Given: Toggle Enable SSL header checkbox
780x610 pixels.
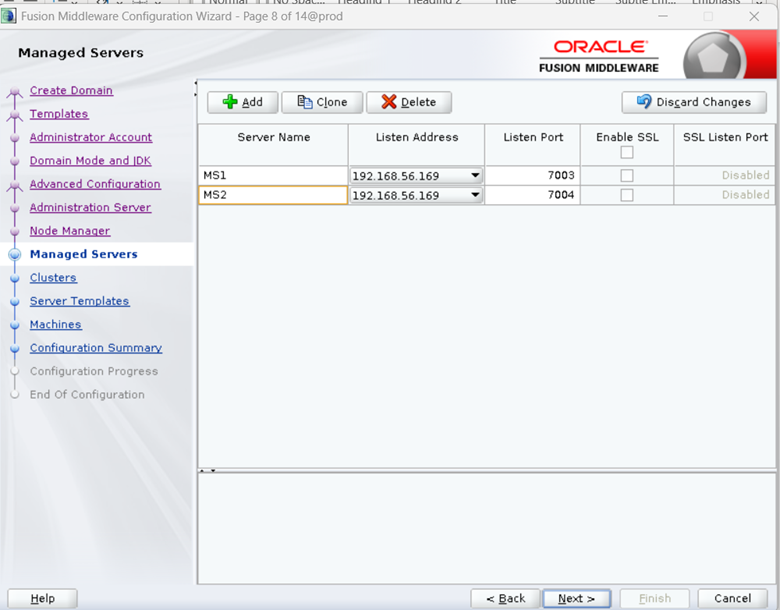Looking at the screenshot, I should point(627,152).
